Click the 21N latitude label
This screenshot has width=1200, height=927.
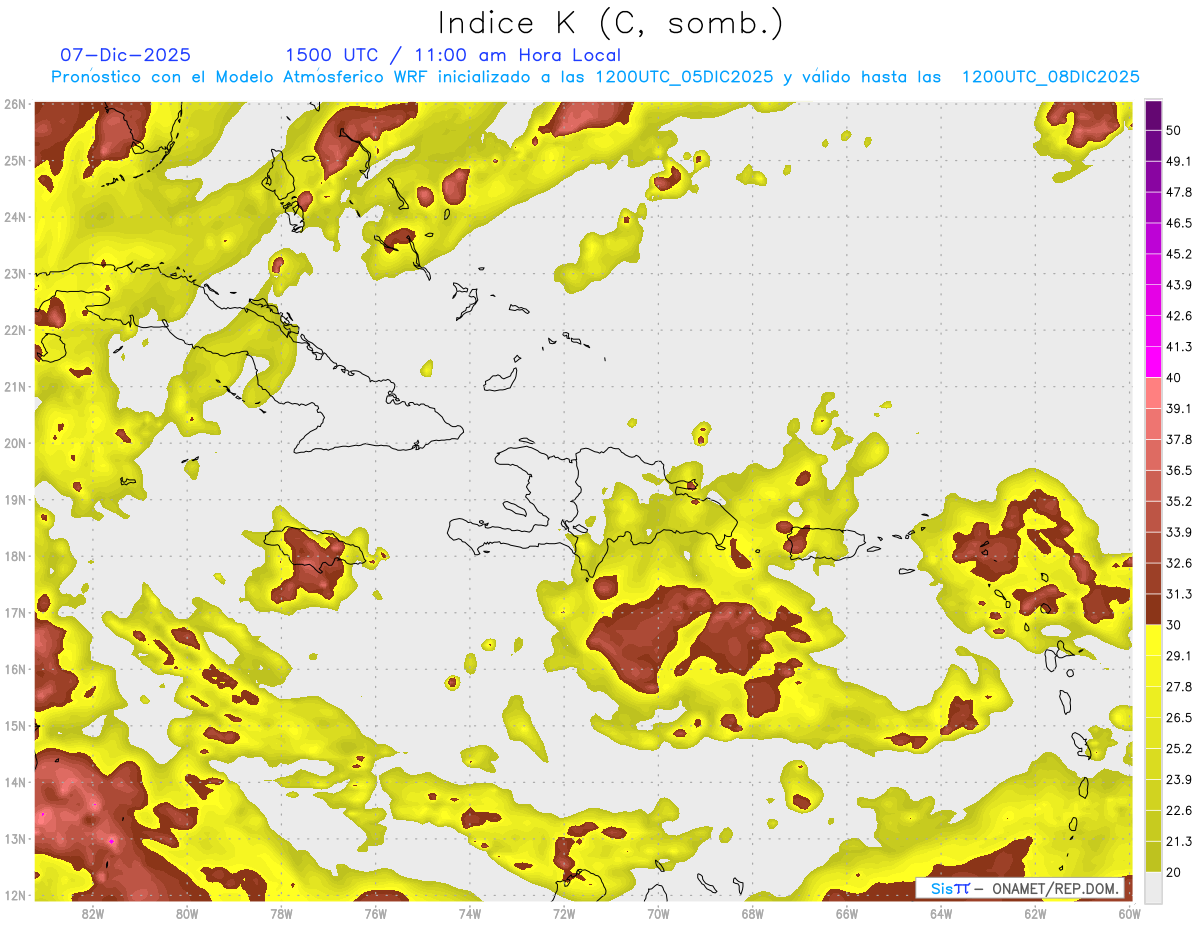tap(15, 387)
